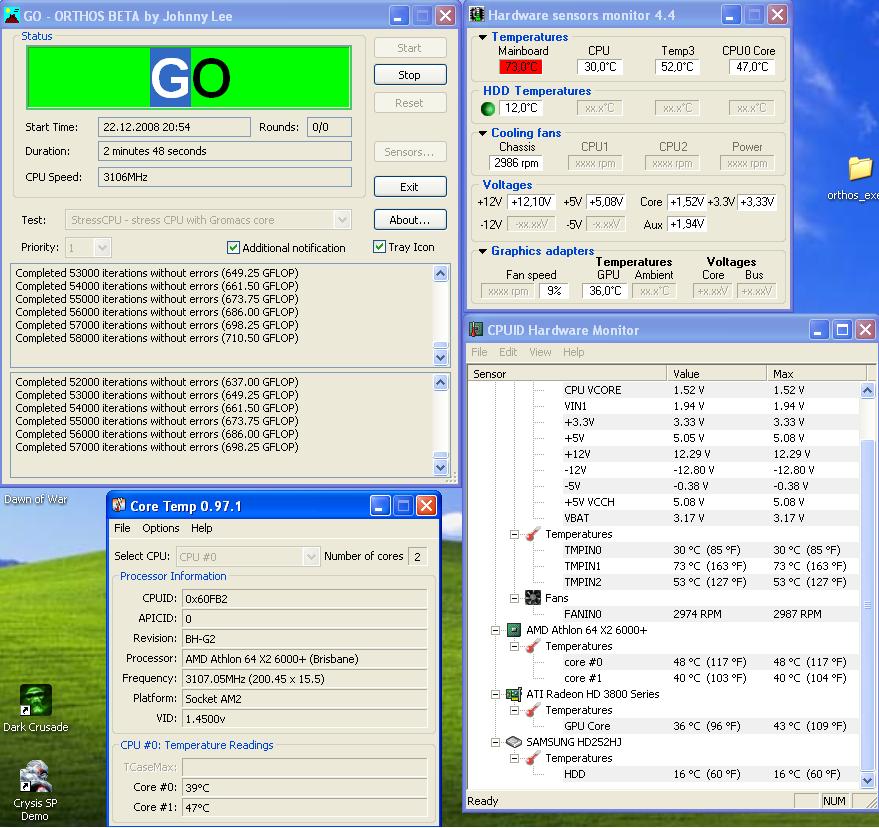Click the ATI Radeon HD 3800 Series icon

[x=513, y=694]
